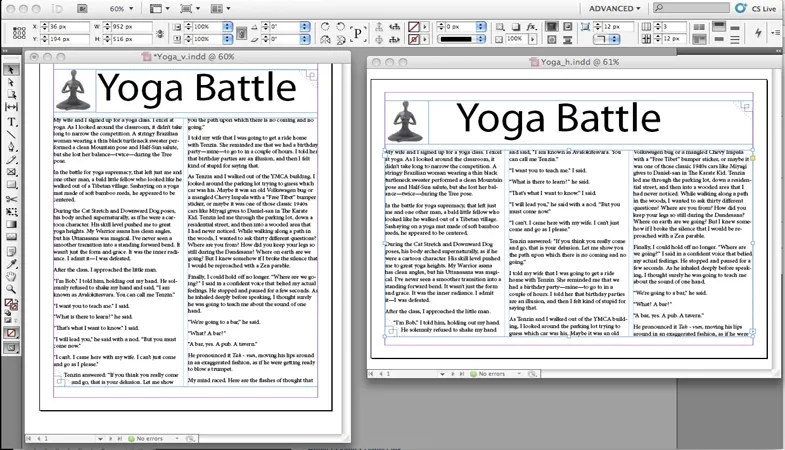Select the Type tool in the toolbox

point(11,121)
